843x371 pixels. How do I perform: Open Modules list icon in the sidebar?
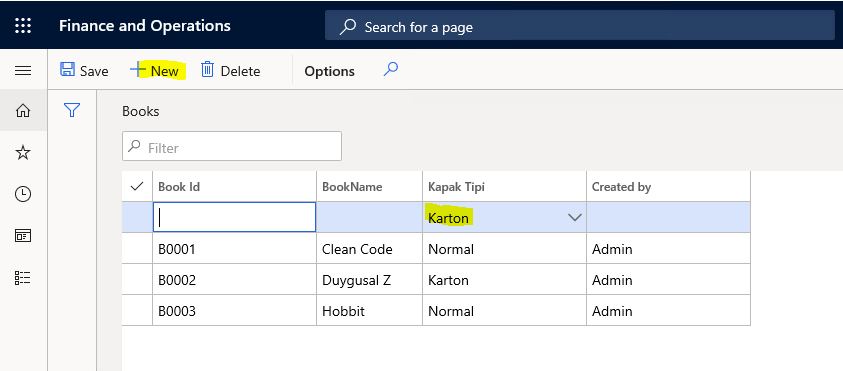click(23, 277)
